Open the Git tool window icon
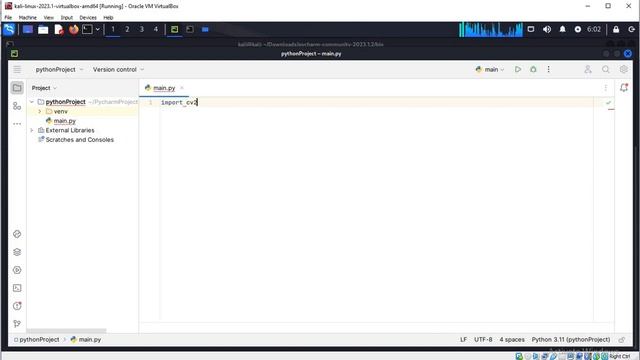640x360 pixels. tap(17, 324)
